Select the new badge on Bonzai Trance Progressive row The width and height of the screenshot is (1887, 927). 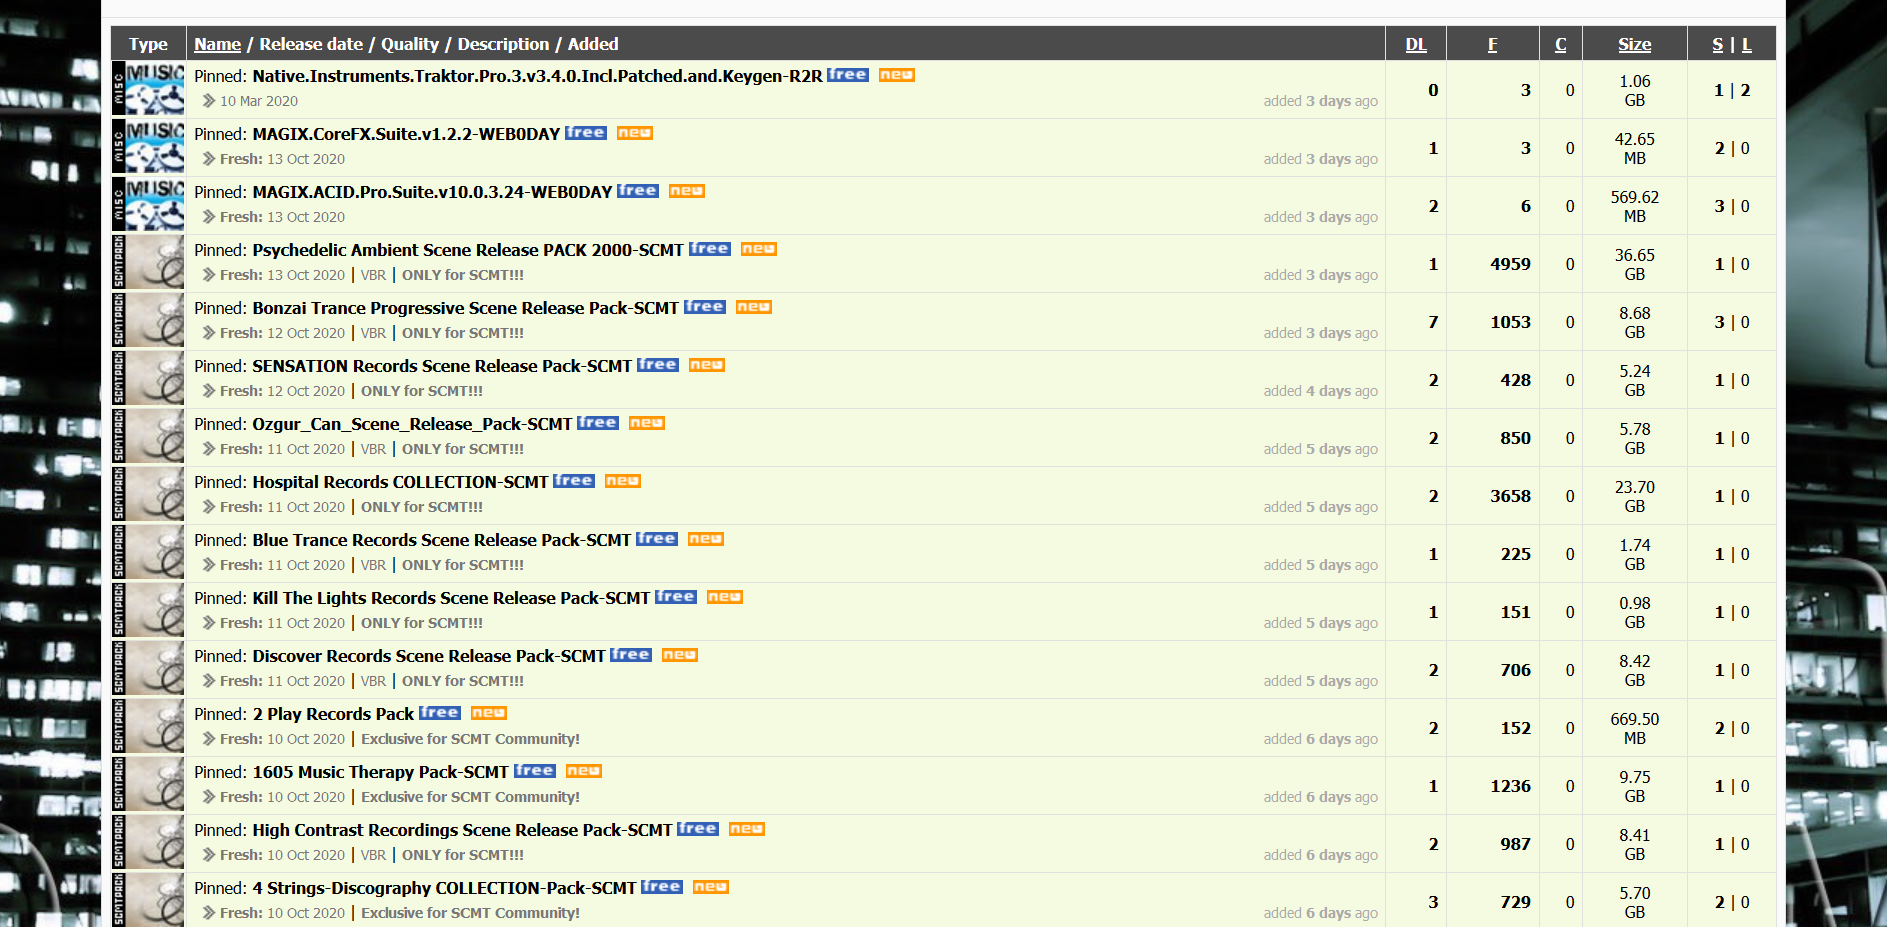point(754,307)
